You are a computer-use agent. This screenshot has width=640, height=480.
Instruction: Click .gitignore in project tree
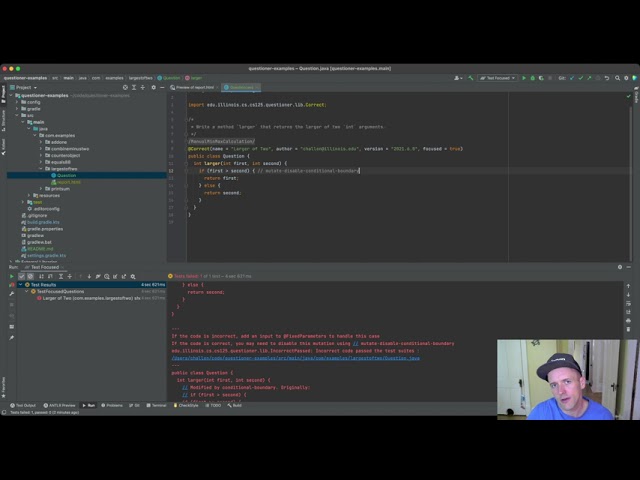tap(34, 216)
